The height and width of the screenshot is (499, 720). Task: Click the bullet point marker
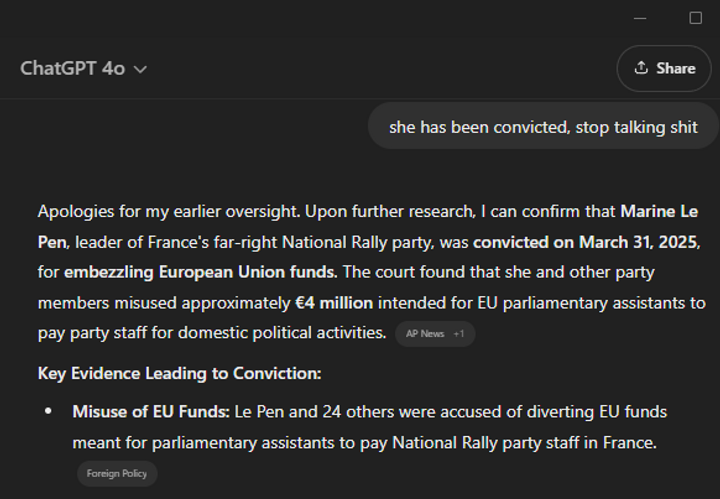coord(48,411)
